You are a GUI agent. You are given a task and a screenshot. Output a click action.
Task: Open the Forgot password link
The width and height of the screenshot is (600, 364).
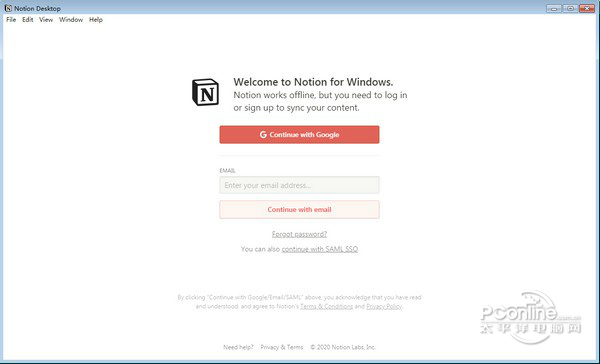point(299,234)
